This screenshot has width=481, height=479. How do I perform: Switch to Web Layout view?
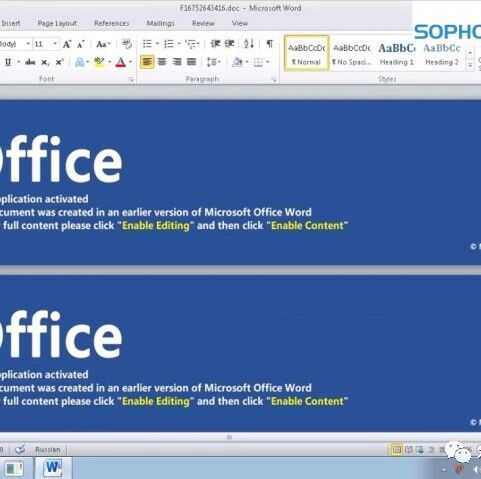click(x=420, y=450)
